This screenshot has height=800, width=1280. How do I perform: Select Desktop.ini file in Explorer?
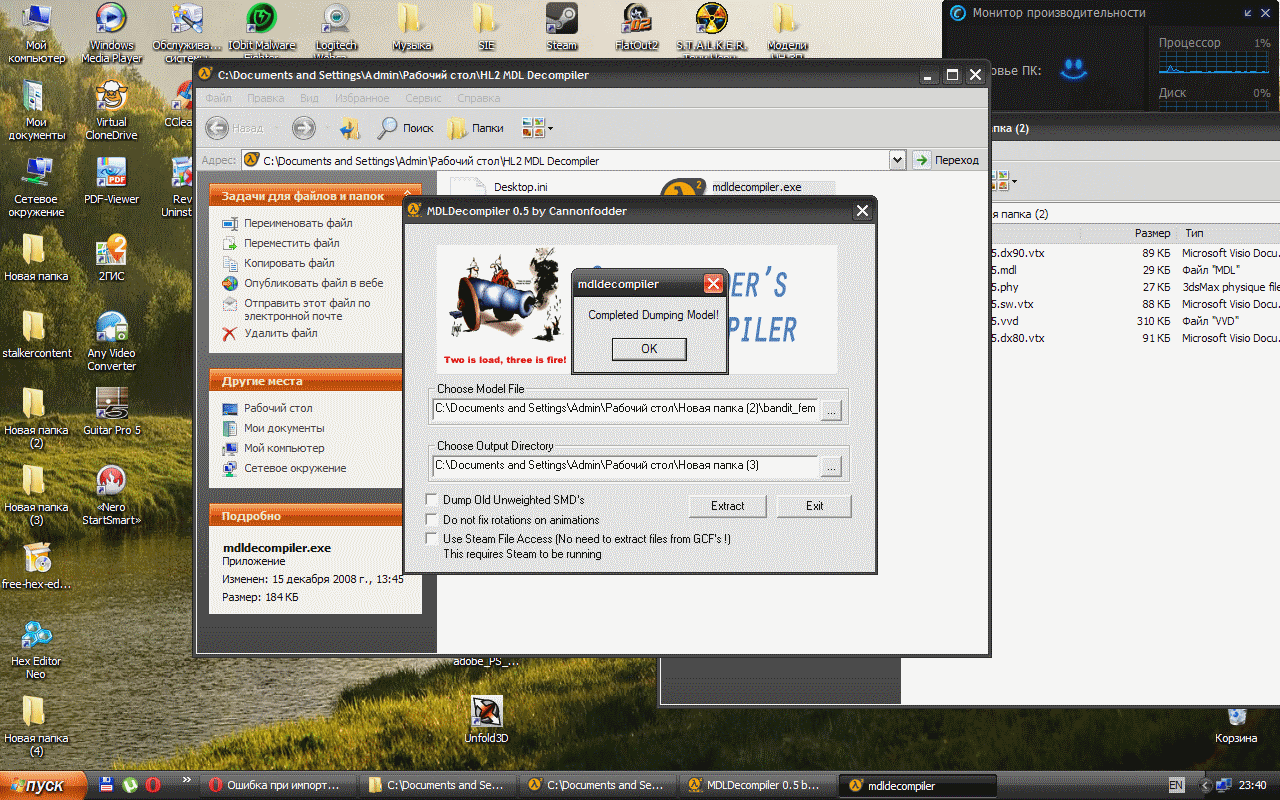coord(500,187)
